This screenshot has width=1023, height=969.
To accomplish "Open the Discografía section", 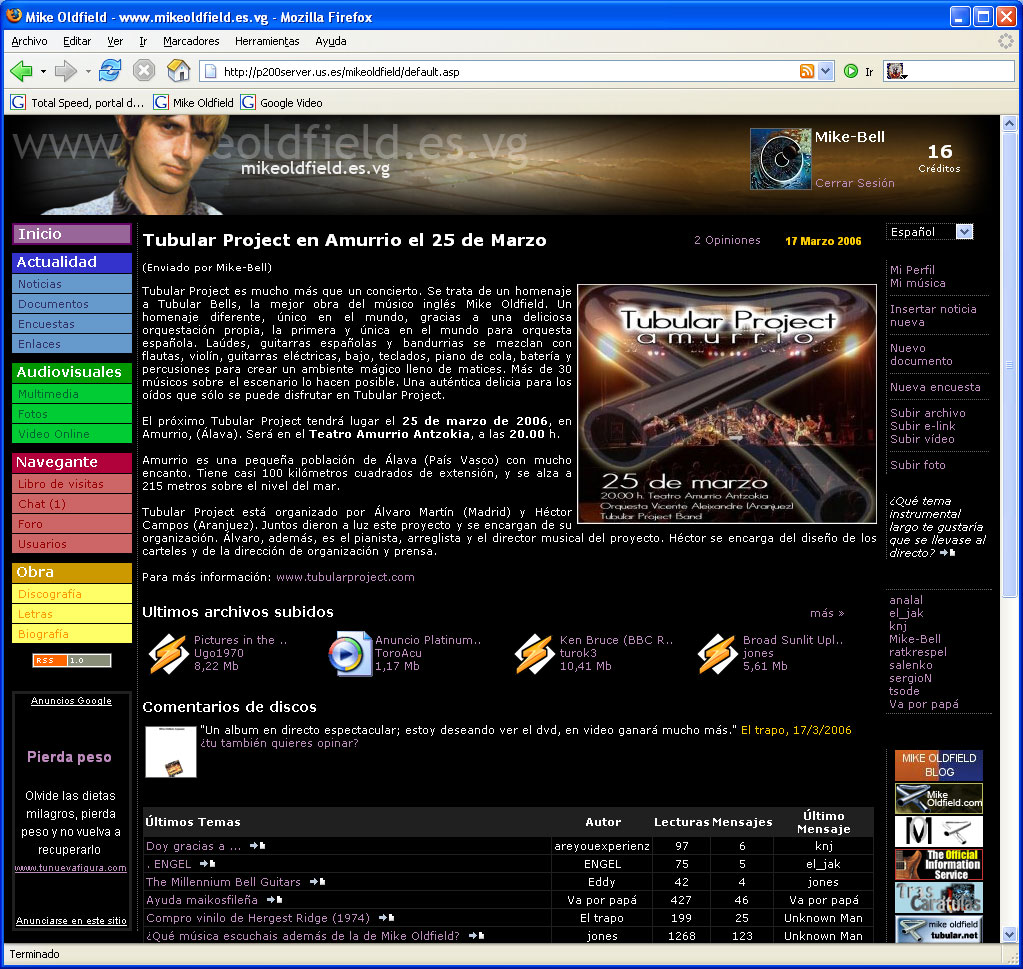I will (72, 594).
